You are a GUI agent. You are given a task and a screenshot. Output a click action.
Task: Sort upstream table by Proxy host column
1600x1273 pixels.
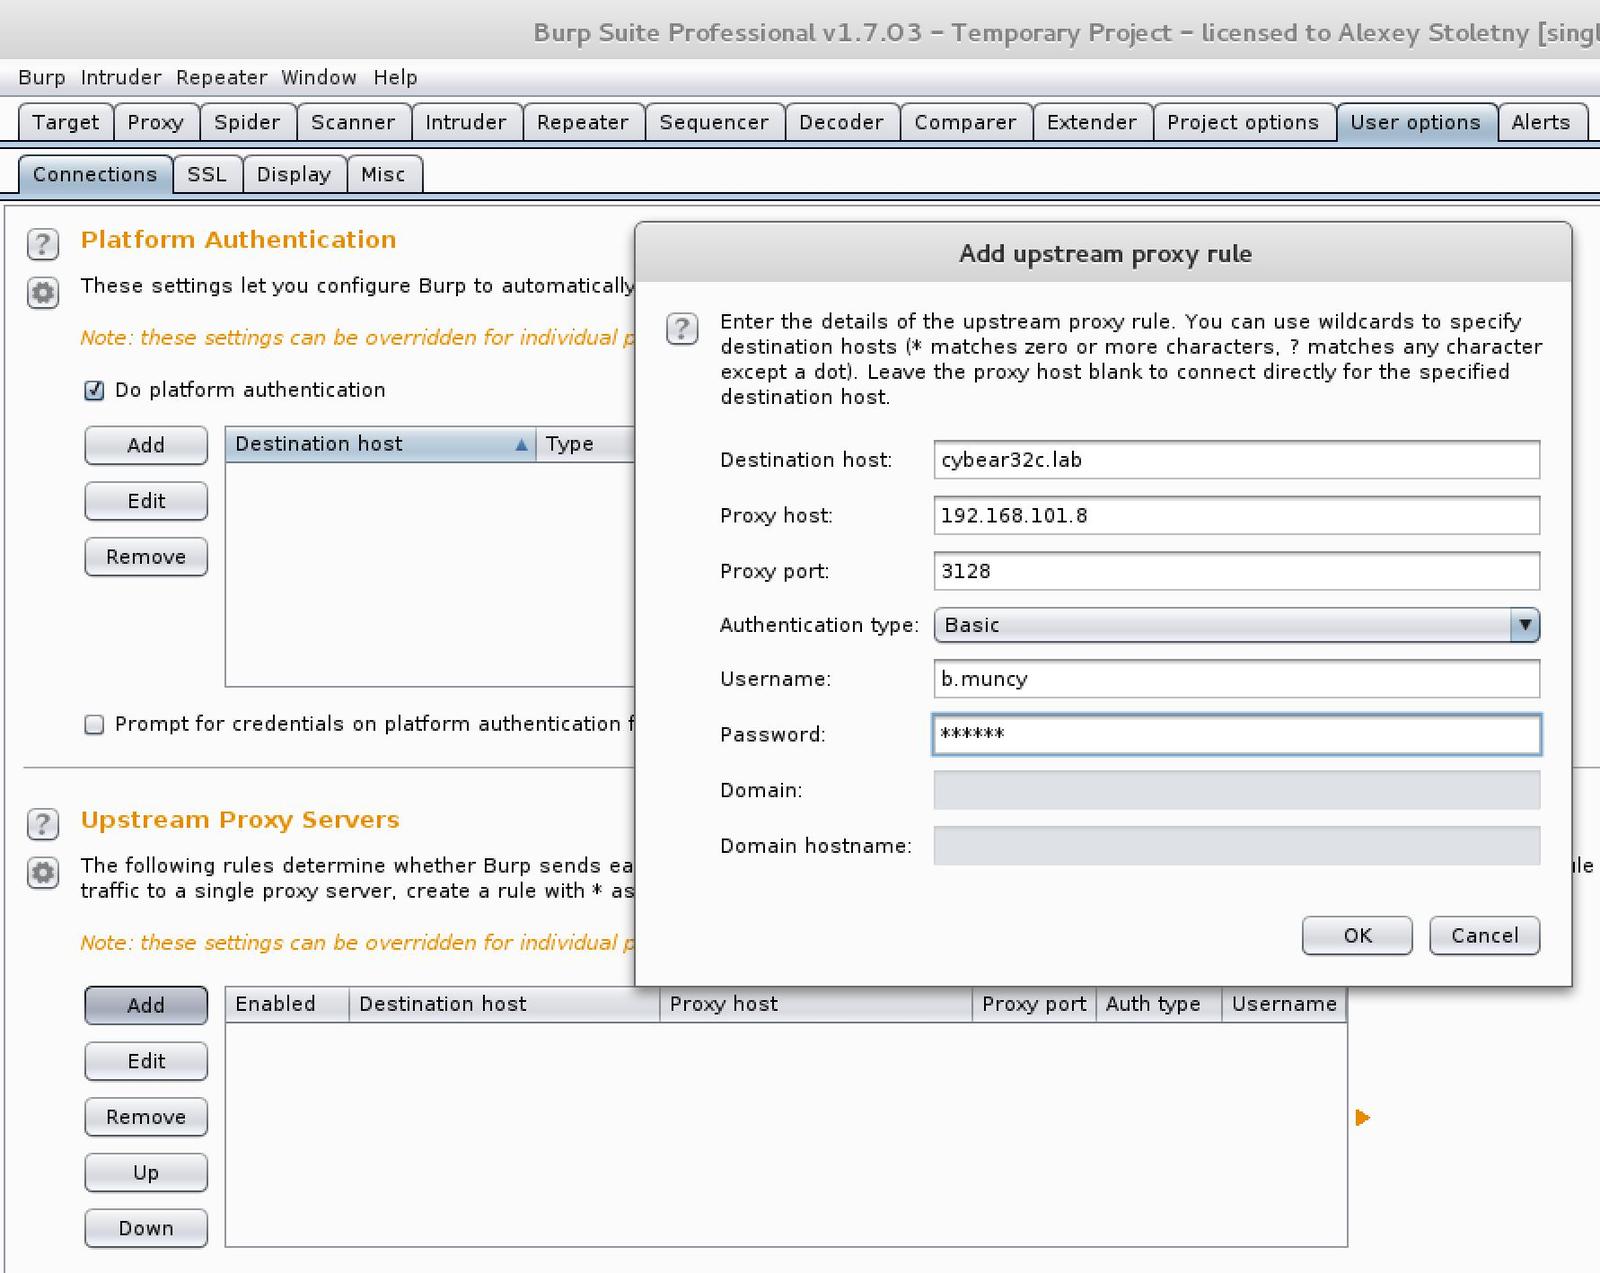tap(816, 1004)
